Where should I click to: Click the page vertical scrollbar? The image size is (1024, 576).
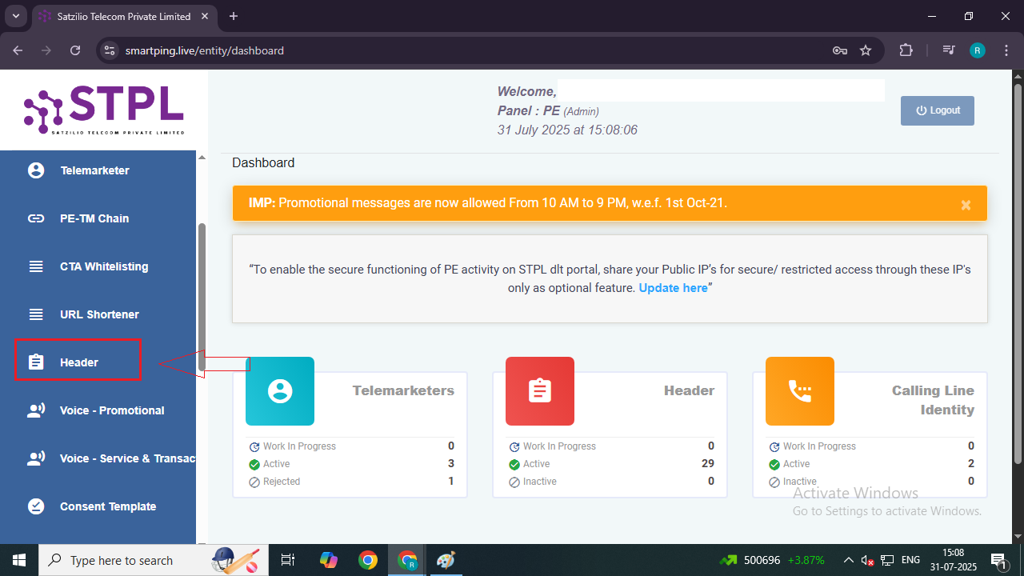click(1017, 274)
